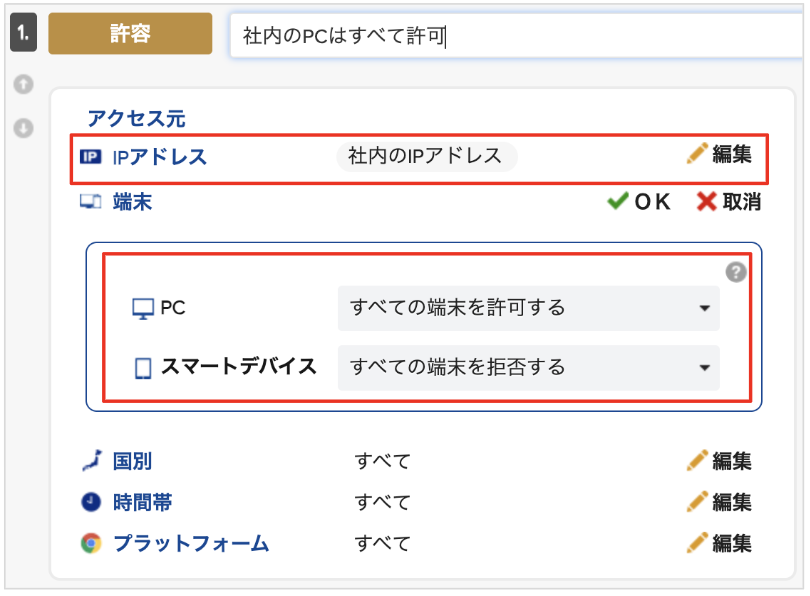
Task: Open the スマートデバイス permission dropdown
Action: (x=528, y=368)
